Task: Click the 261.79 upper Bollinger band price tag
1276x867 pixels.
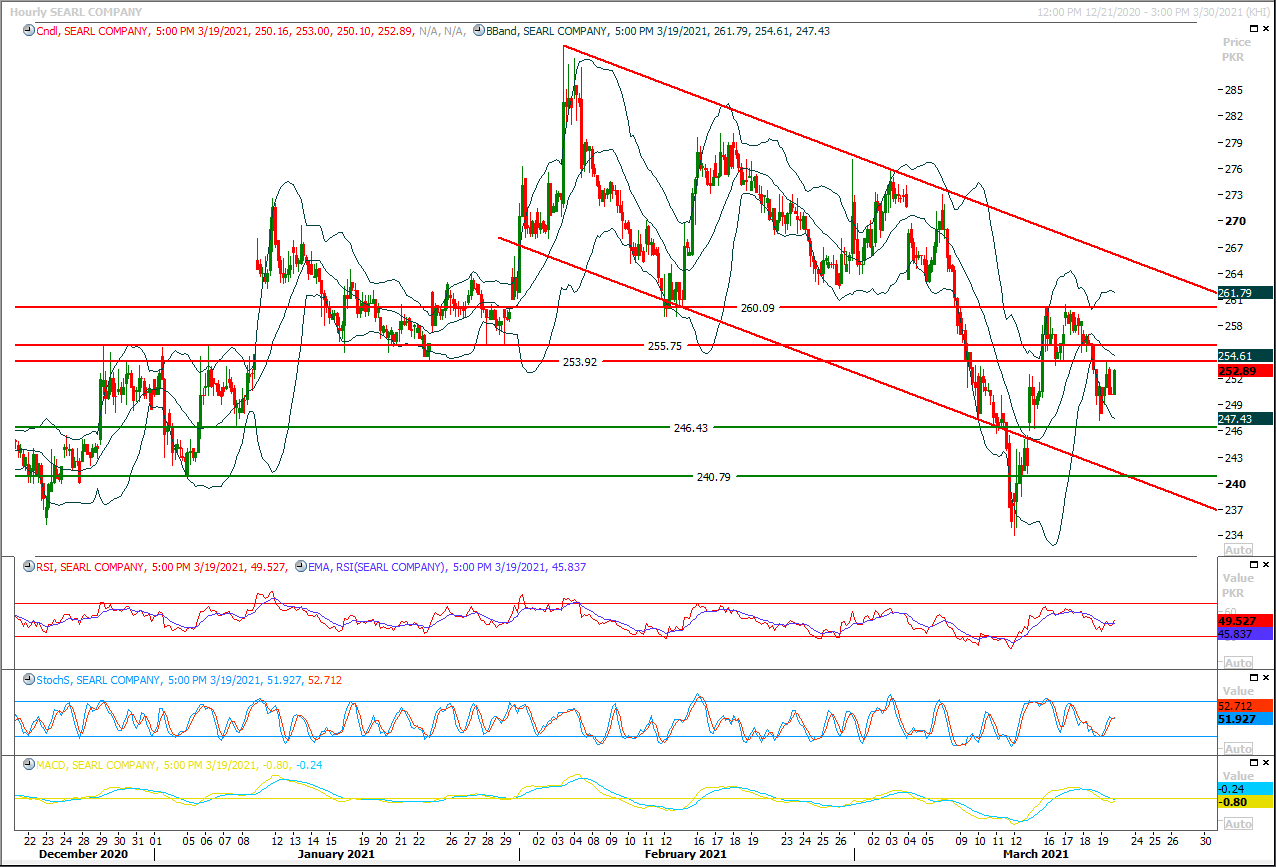Action: click(x=1245, y=293)
